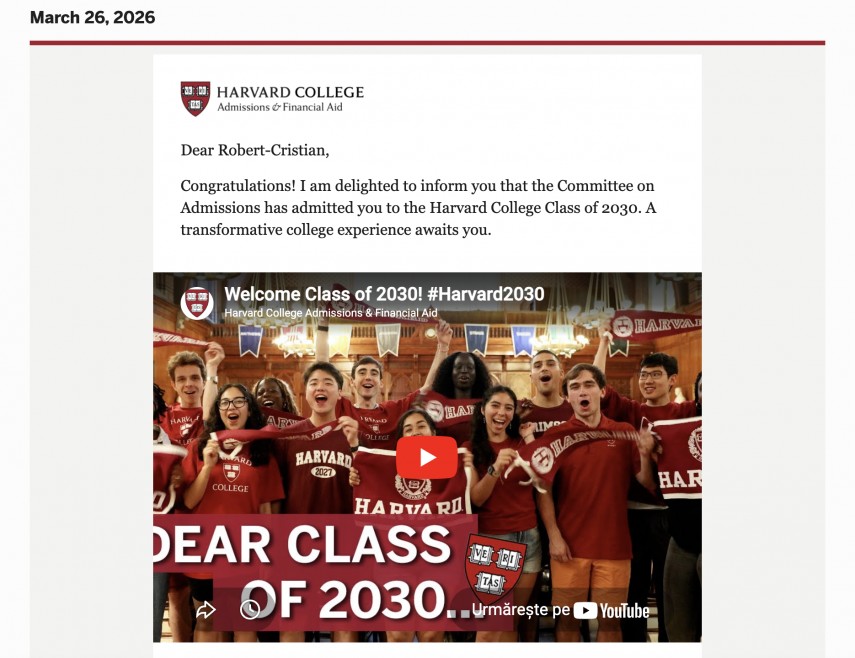Click the Harvard shield in email letterhead

pos(195,98)
